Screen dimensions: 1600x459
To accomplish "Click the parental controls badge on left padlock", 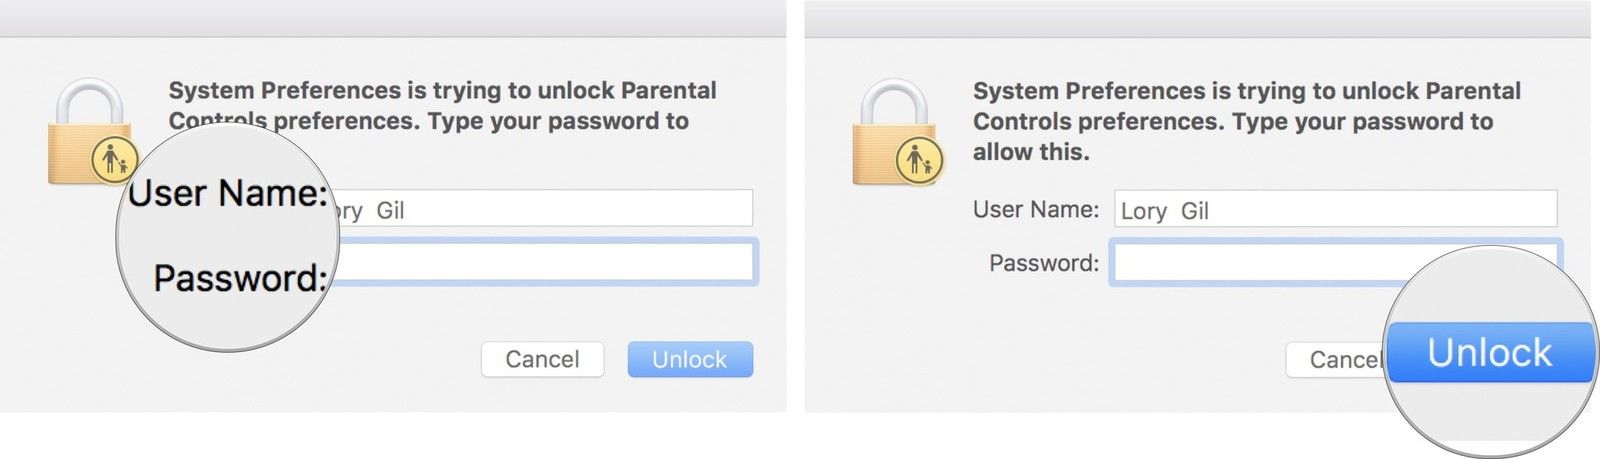I will pos(113,160).
